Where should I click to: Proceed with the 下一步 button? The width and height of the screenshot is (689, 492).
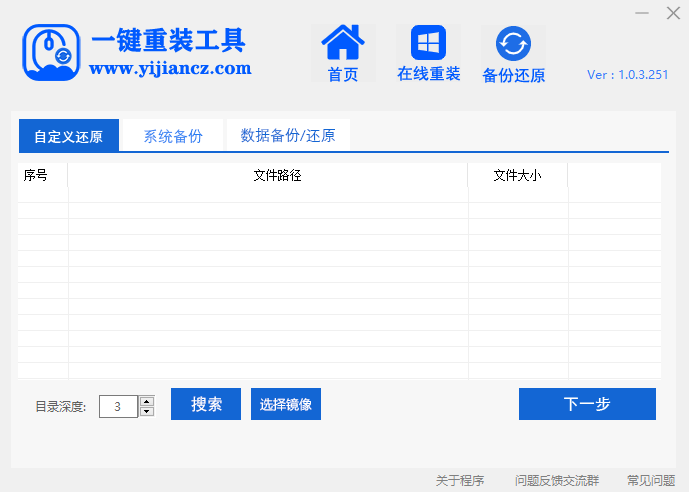587,404
